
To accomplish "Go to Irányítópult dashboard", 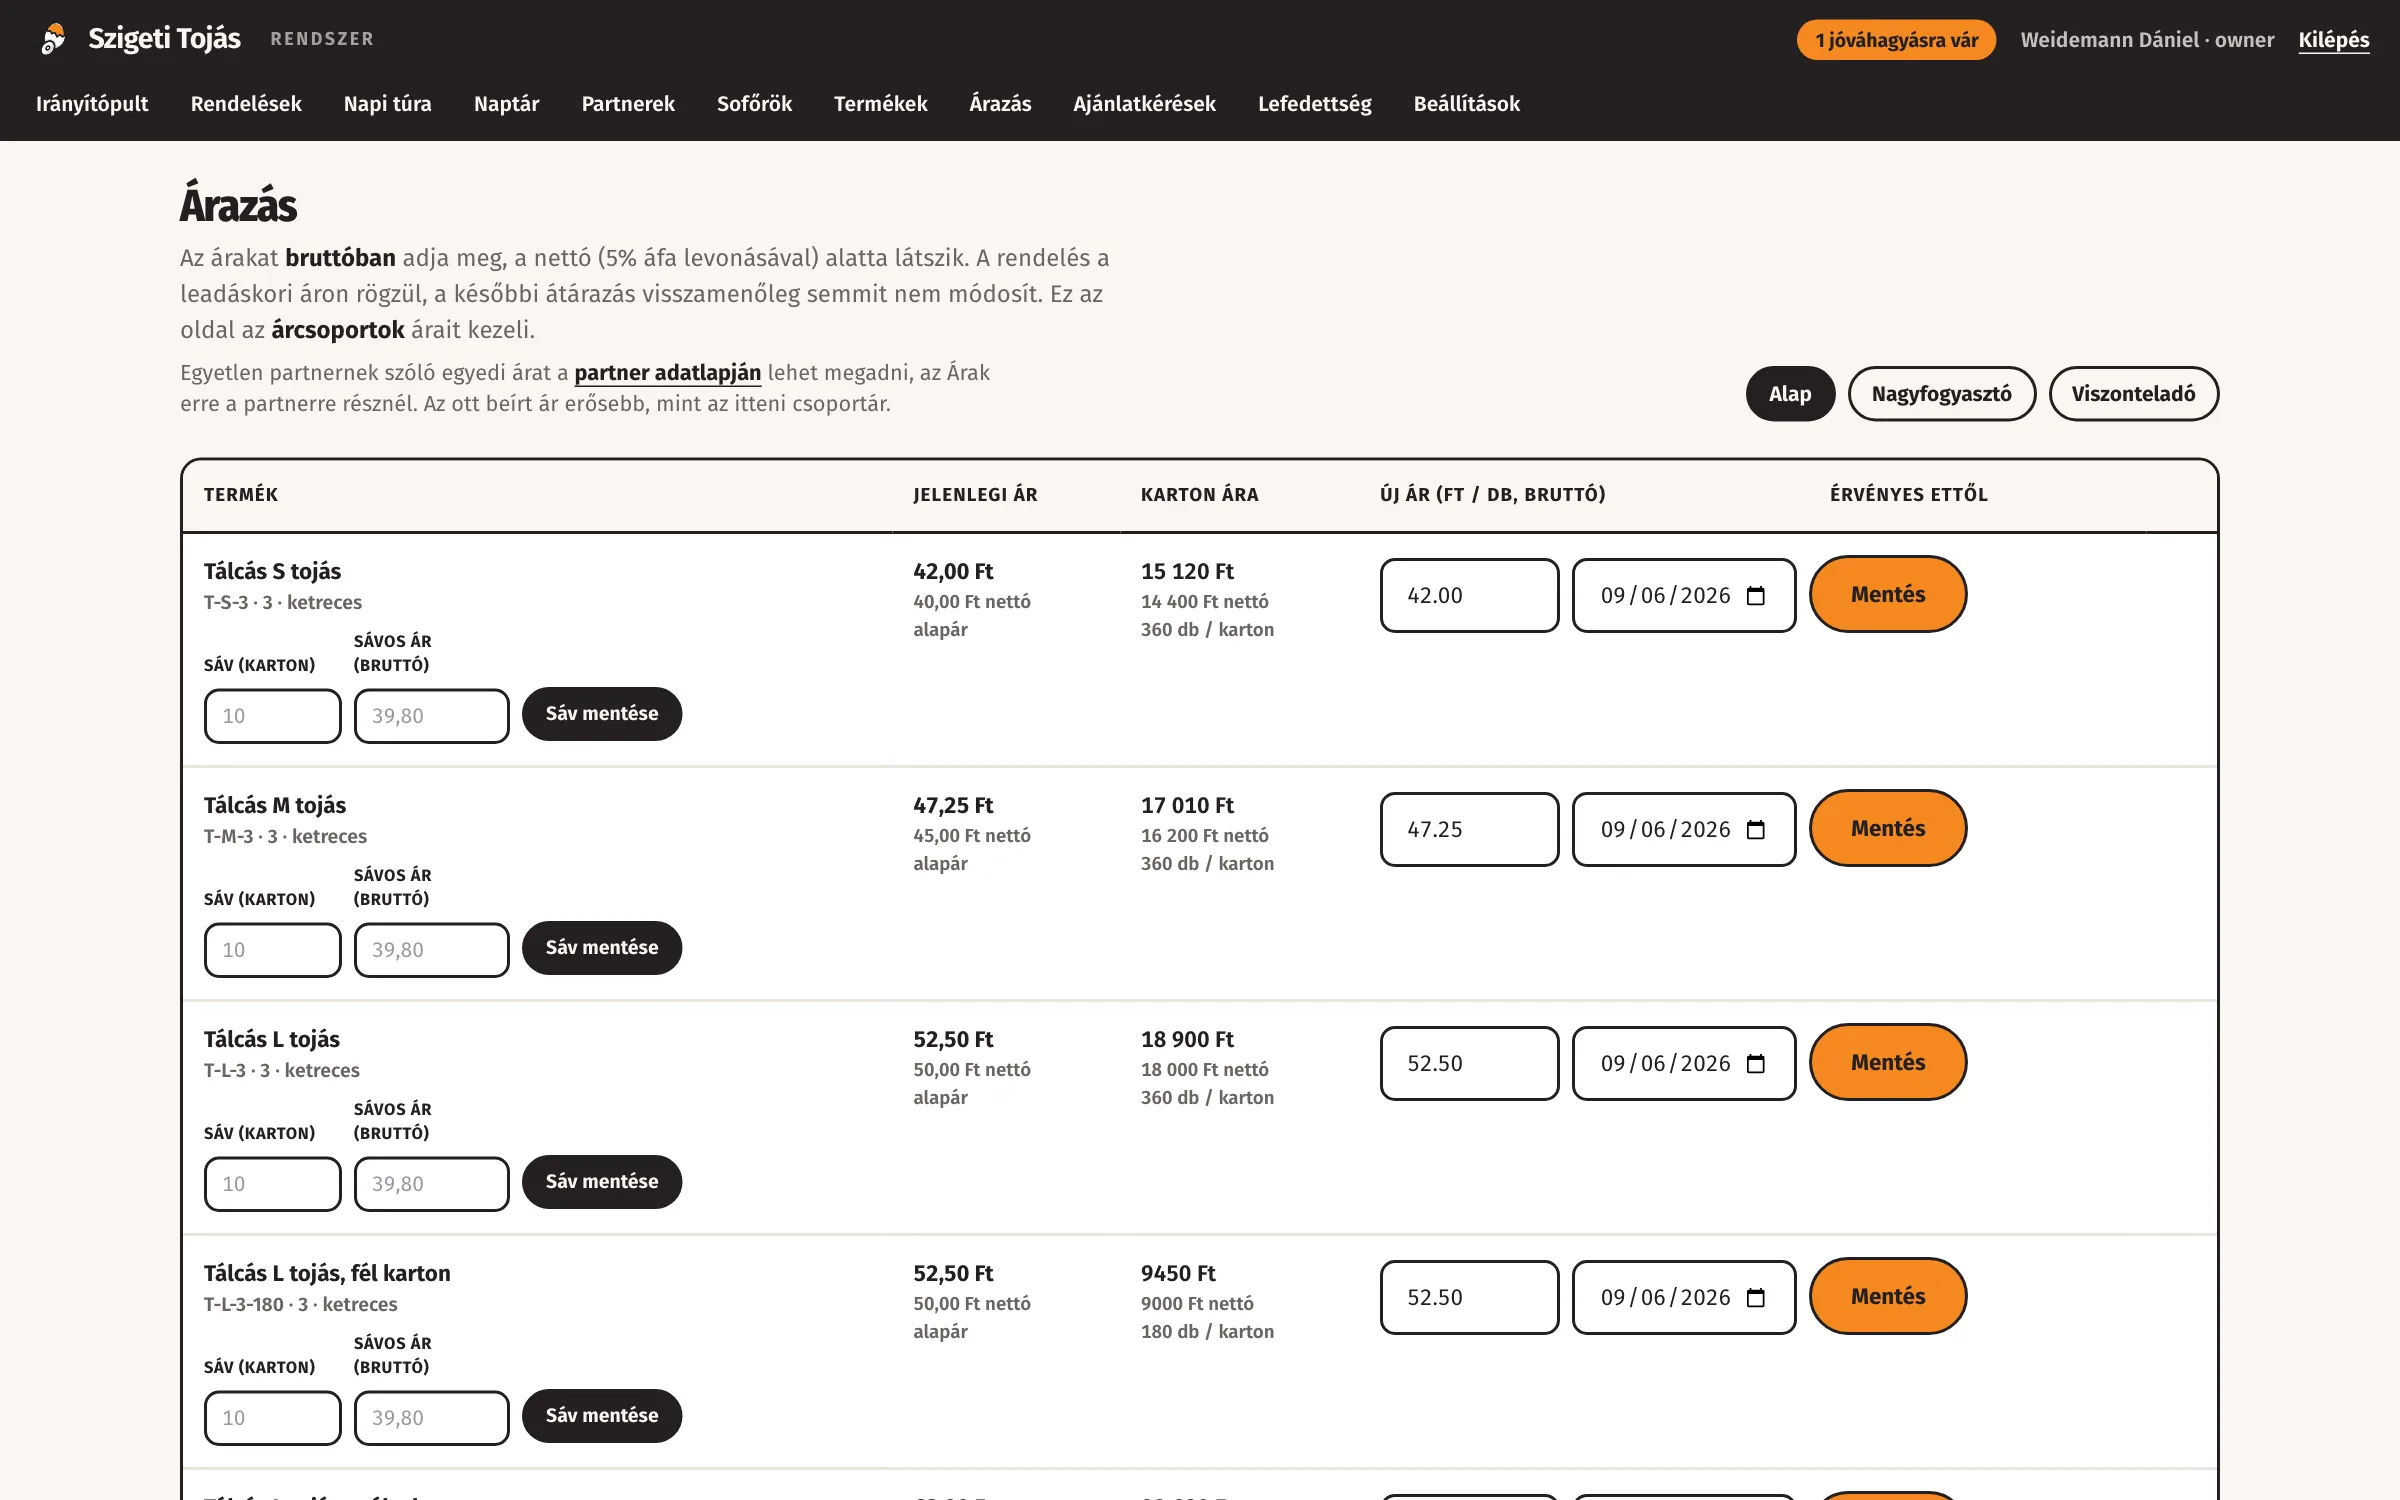I will tap(92, 104).
